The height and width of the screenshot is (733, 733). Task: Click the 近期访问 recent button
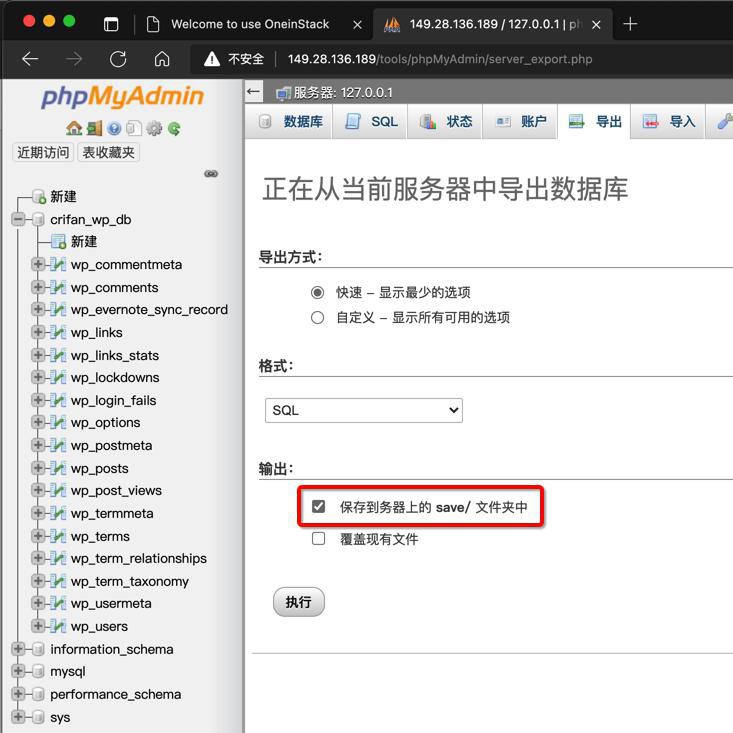pyautogui.click(x=43, y=152)
